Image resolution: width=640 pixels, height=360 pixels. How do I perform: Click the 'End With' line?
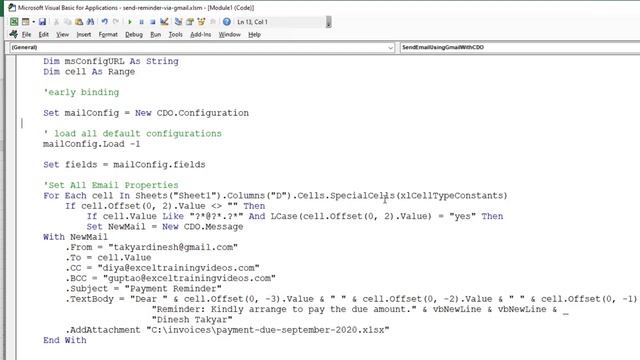[64, 340]
